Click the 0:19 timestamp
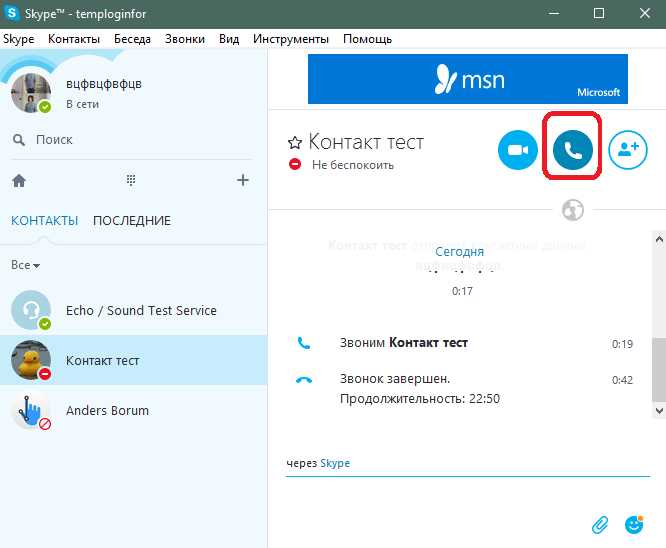The image size is (666, 548). pyautogui.click(x=622, y=344)
